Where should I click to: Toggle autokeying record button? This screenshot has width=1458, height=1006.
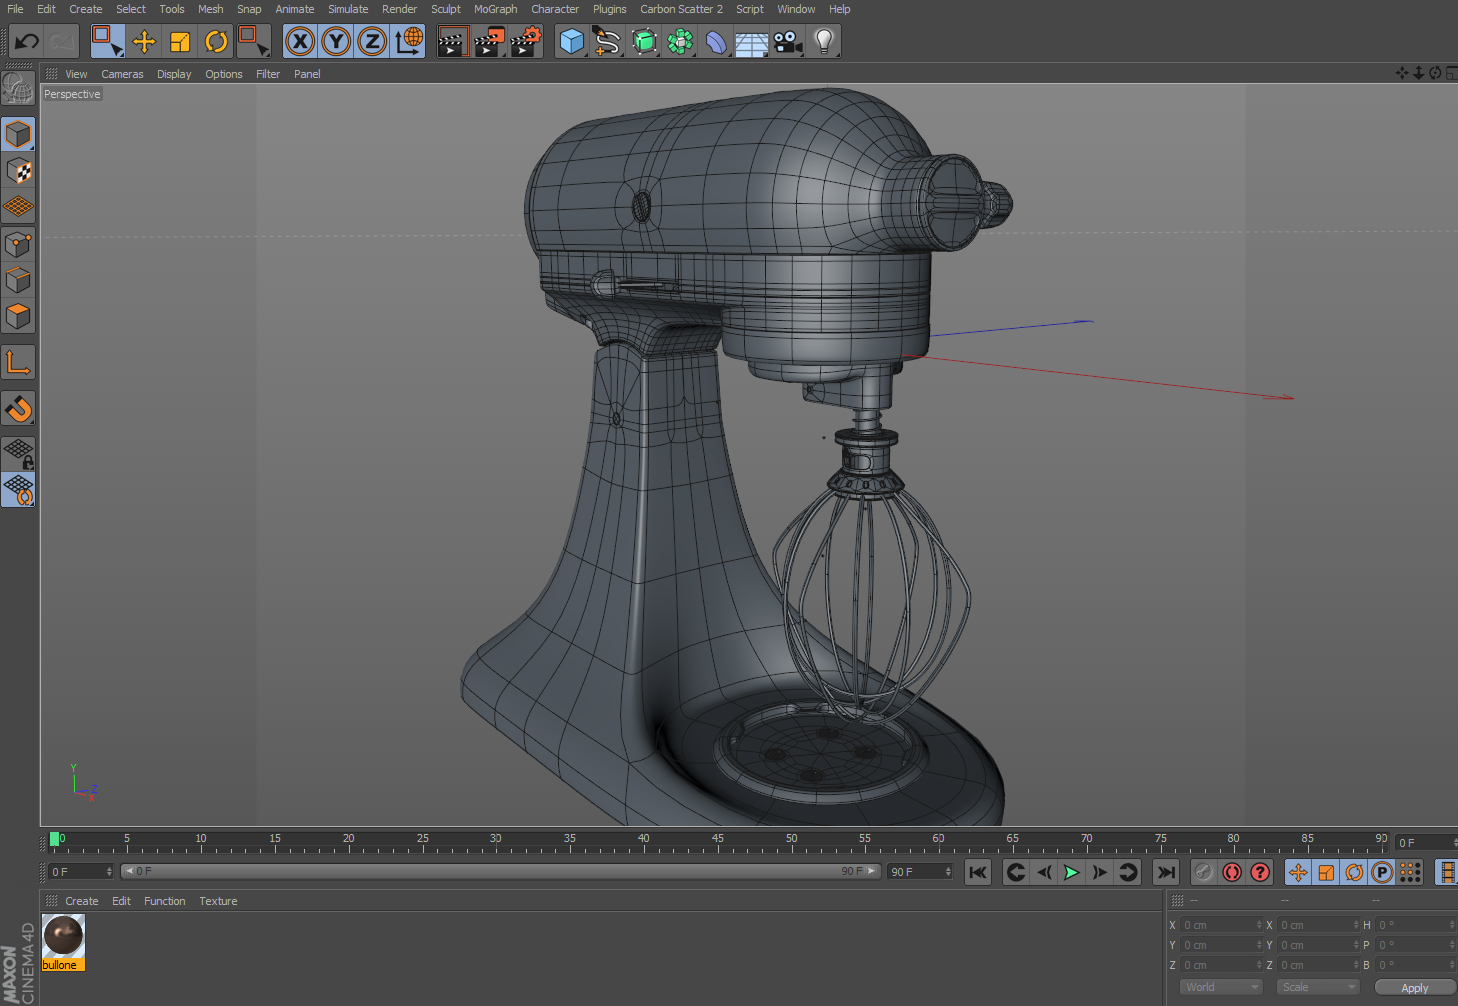tap(1232, 872)
